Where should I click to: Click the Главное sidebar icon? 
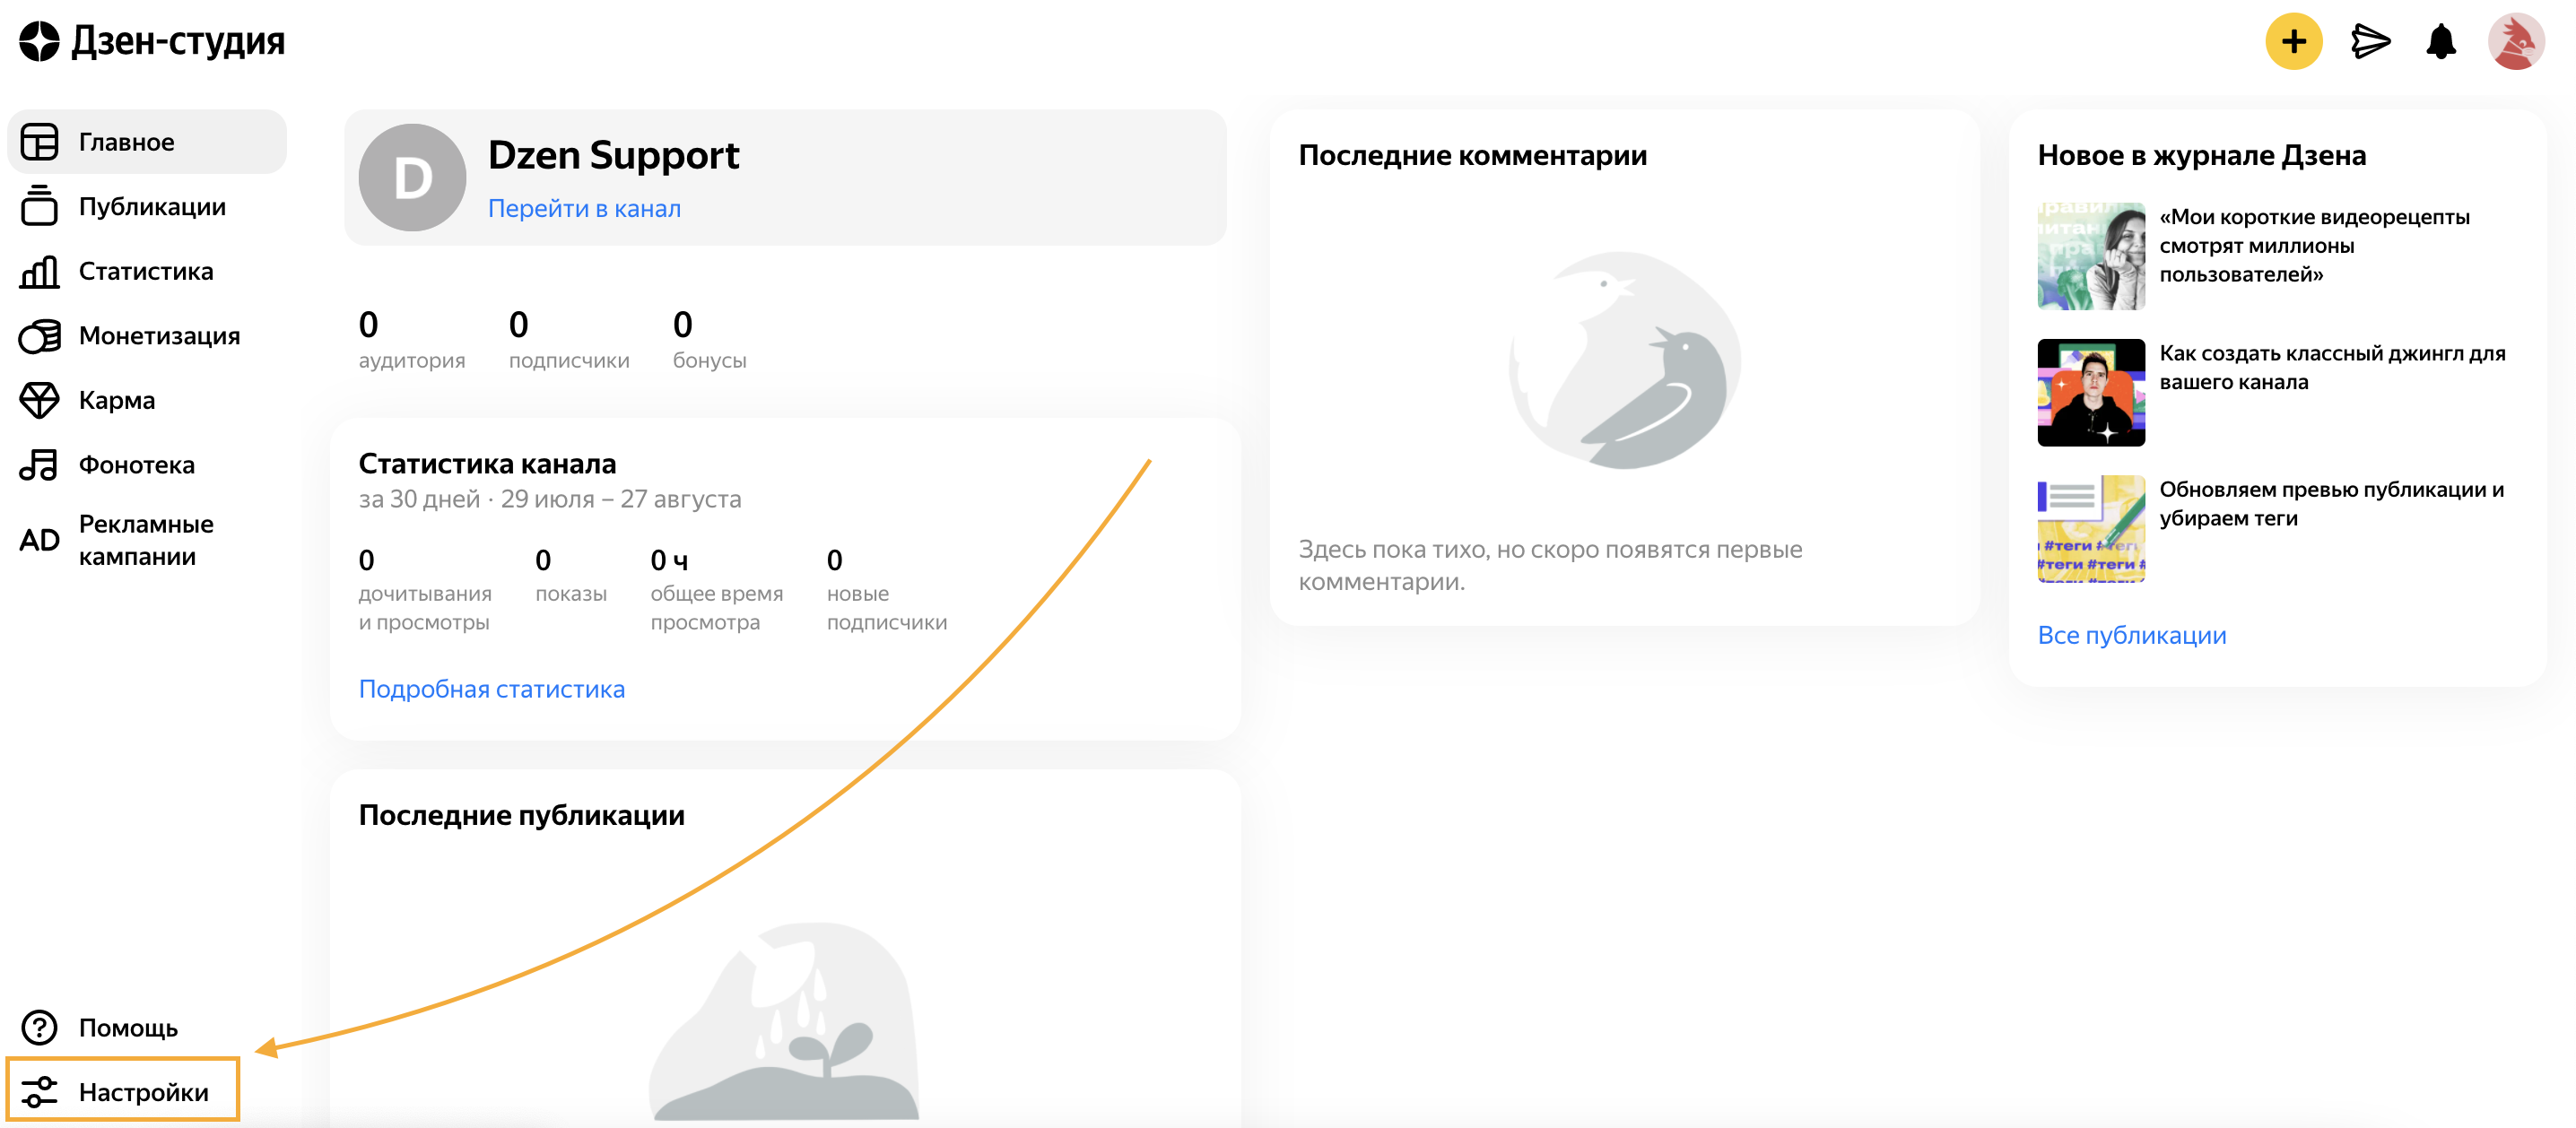[x=40, y=142]
